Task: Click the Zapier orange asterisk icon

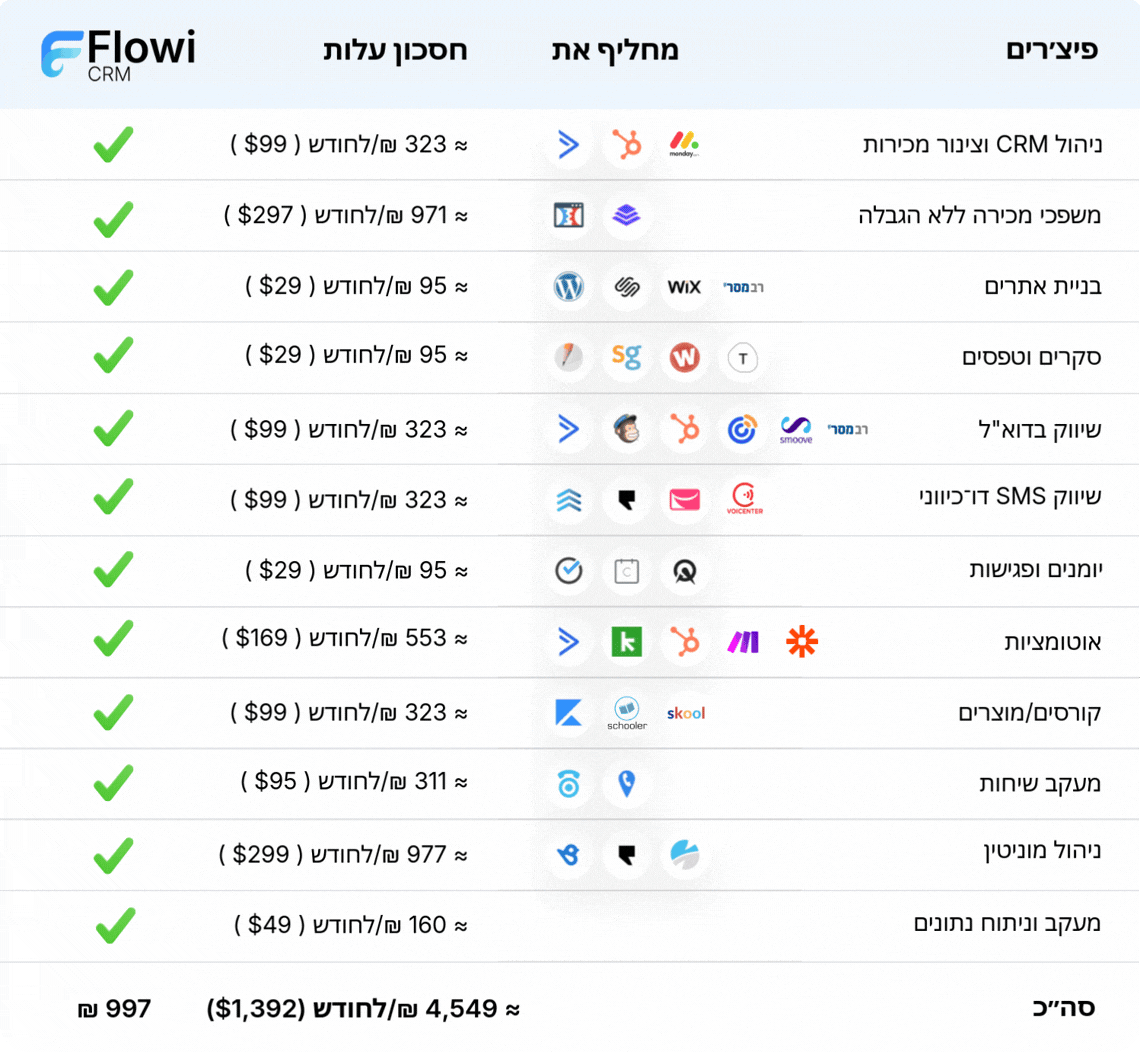Action: (801, 642)
